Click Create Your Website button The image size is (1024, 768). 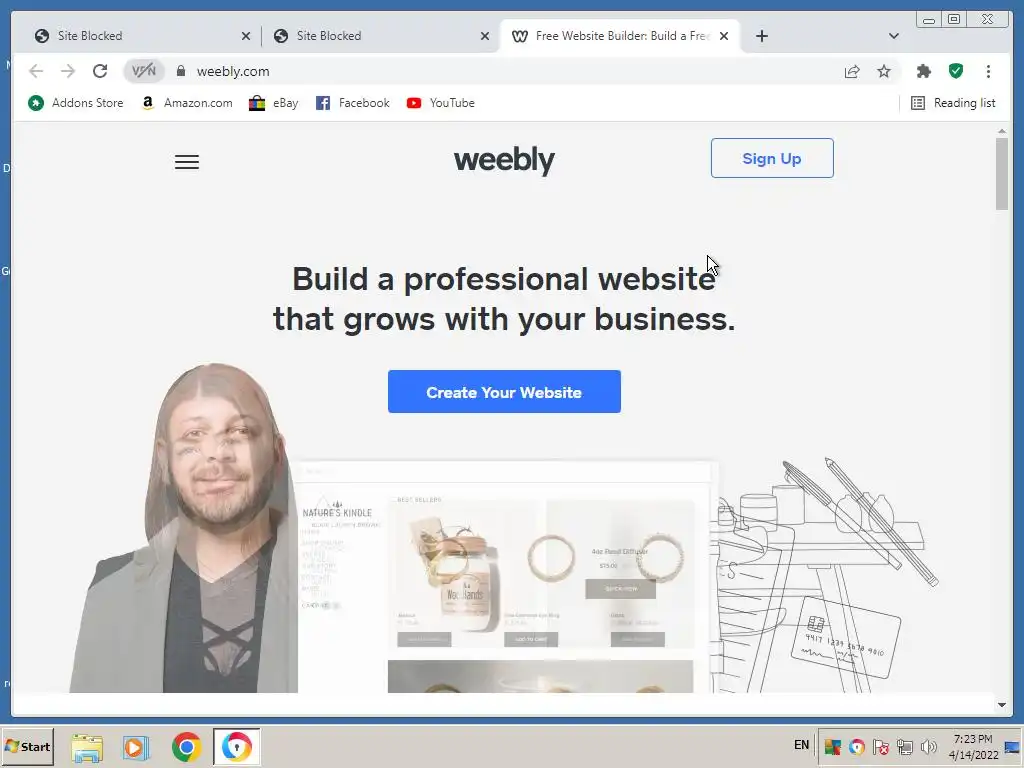pyautogui.click(x=504, y=392)
